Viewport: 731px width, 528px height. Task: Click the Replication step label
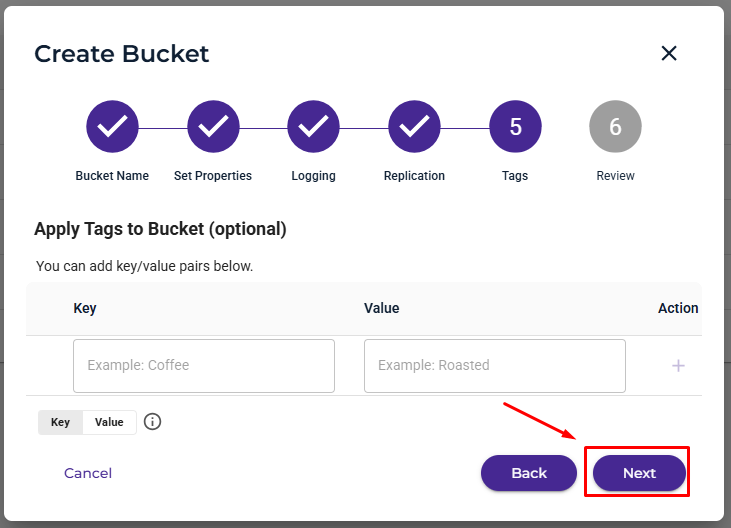[414, 176]
